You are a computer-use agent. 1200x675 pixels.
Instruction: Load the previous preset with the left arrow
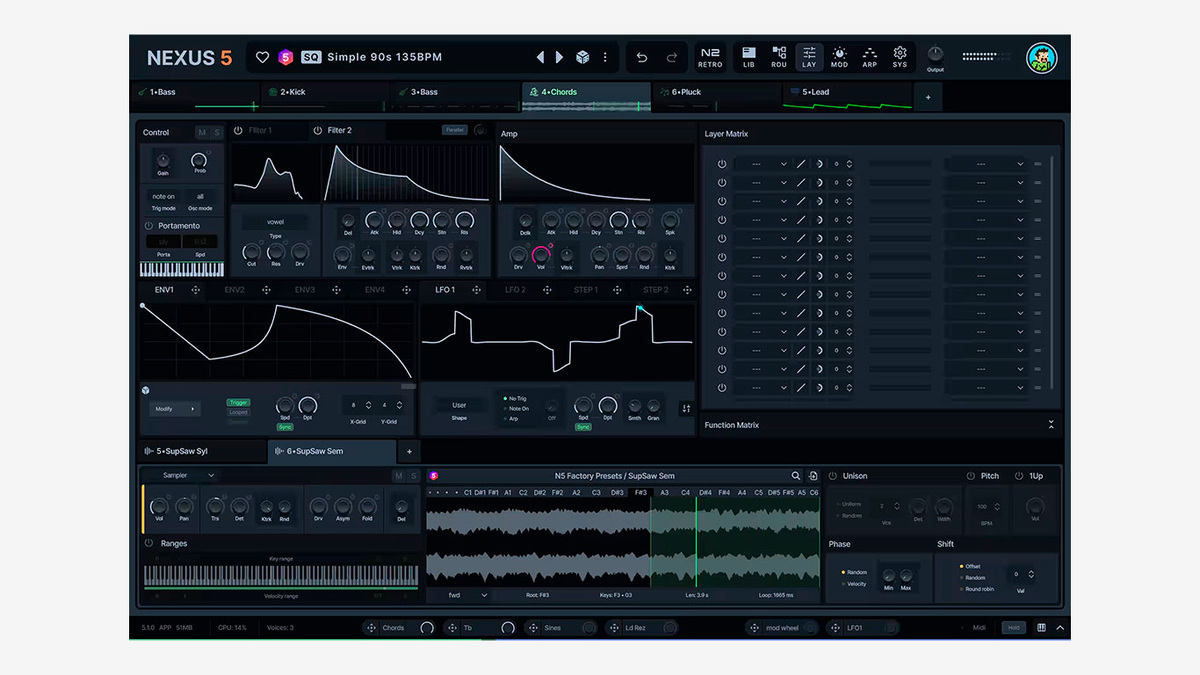click(x=541, y=58)
